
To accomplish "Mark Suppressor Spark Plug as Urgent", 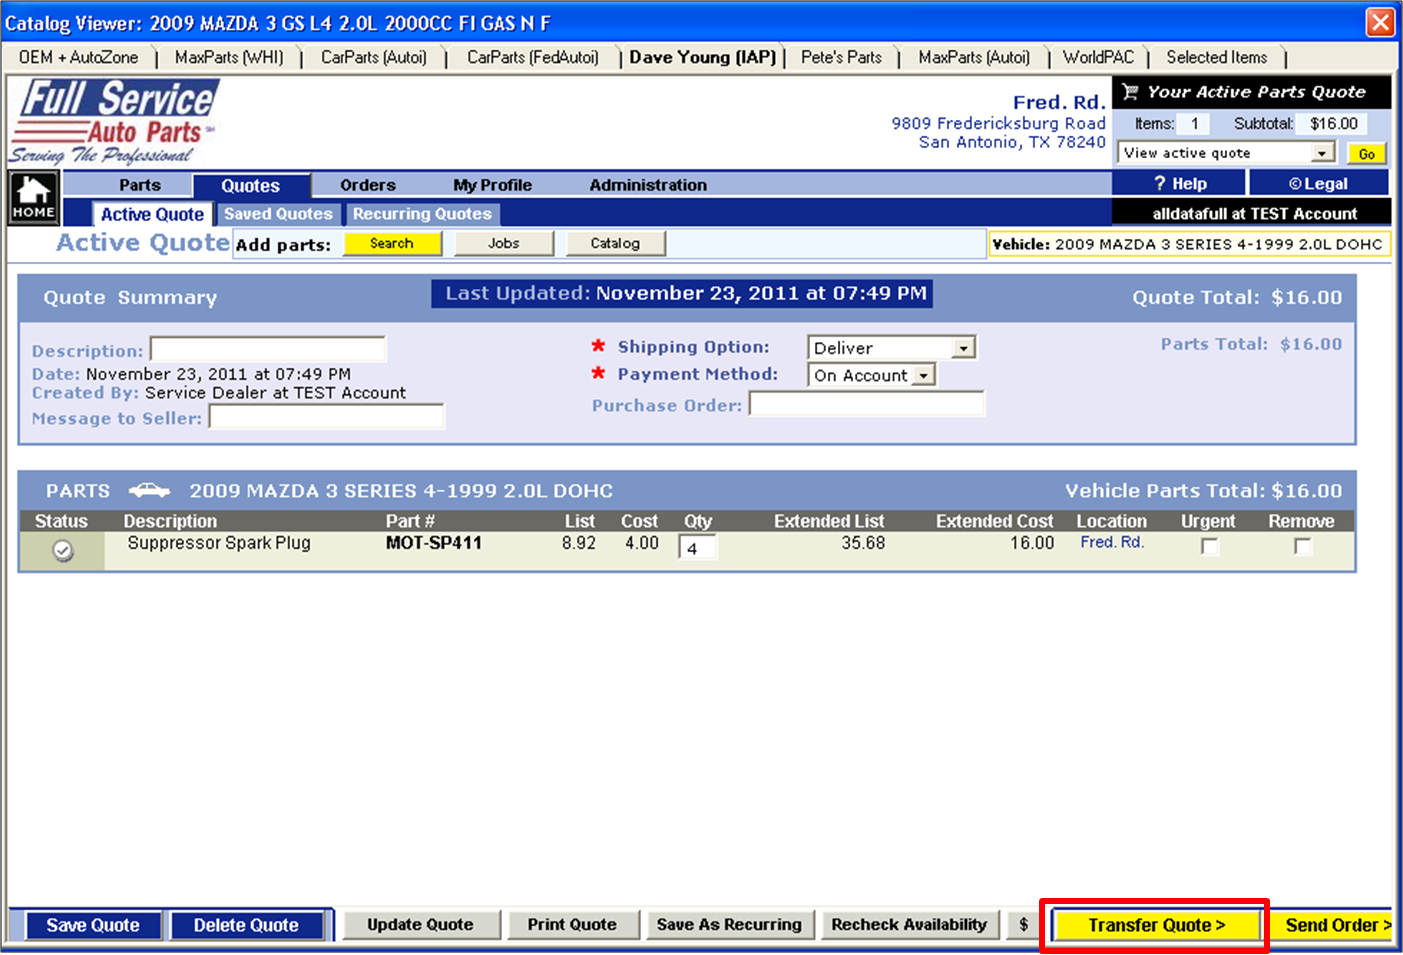I will point(1210,546).
